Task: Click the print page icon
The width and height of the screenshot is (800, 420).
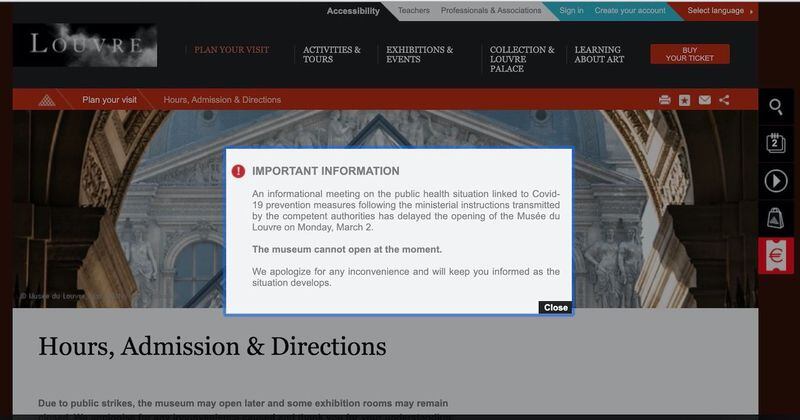Action: click(x=664, y=100)
